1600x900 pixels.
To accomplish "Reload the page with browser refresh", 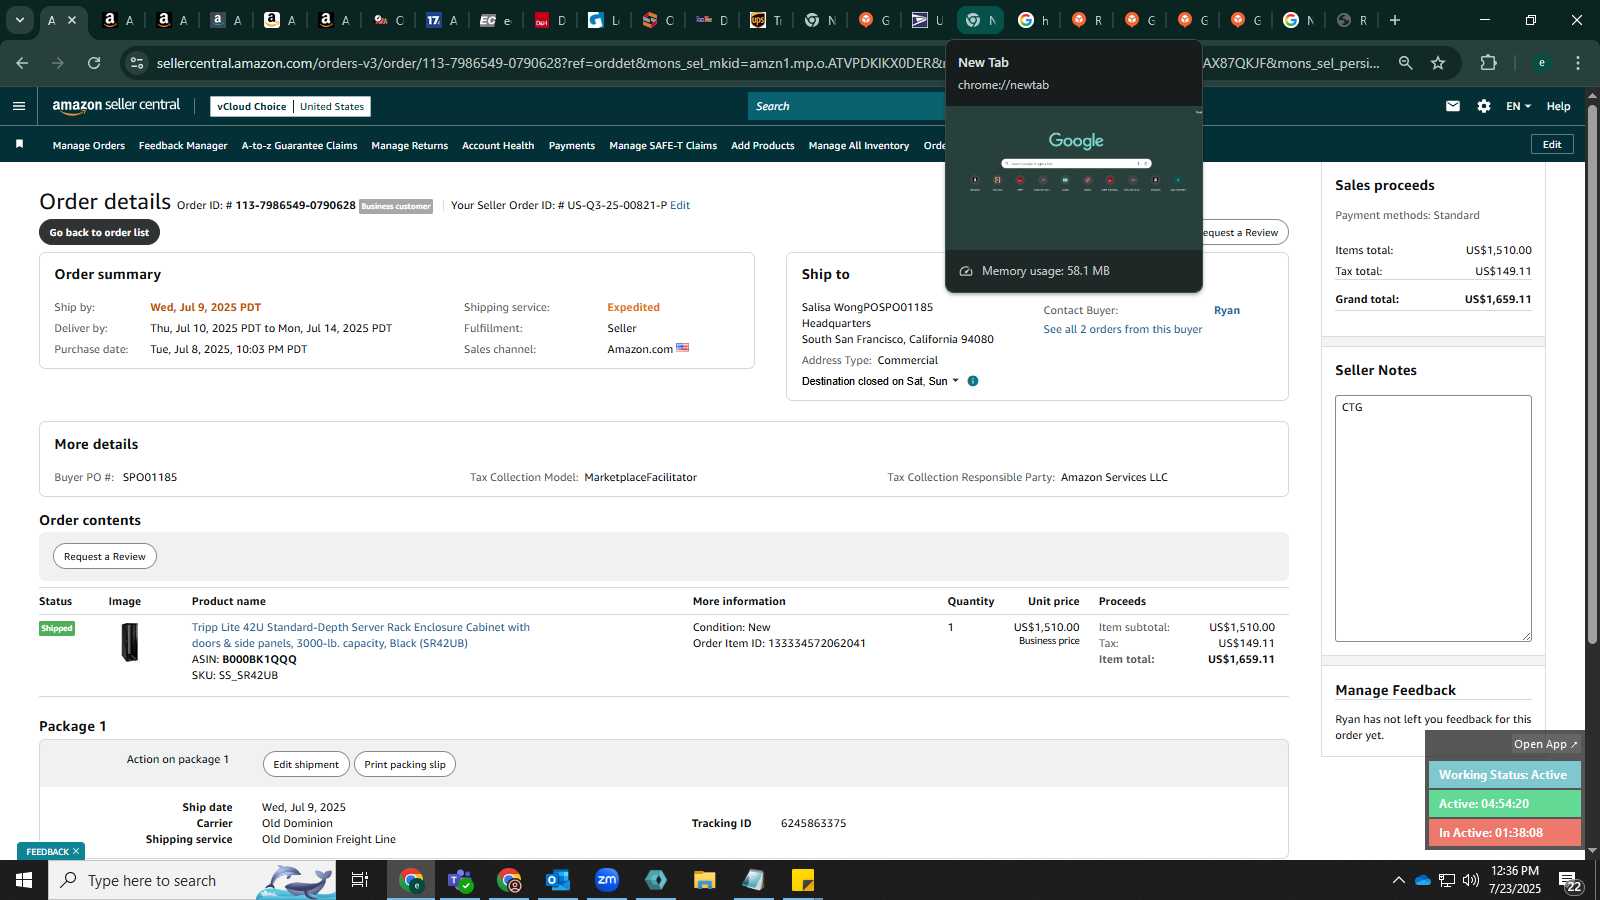I will tap(94, 63).
